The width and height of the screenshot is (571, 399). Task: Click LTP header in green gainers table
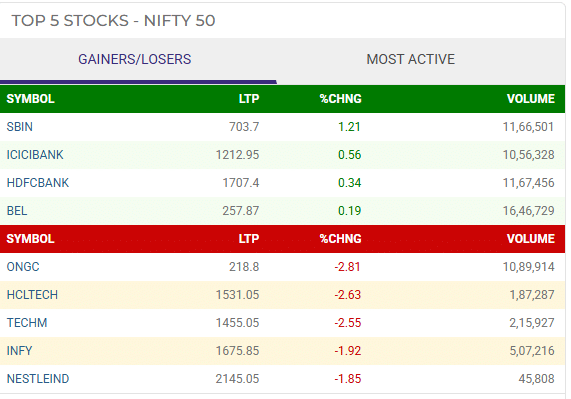(x=249, y=99)
